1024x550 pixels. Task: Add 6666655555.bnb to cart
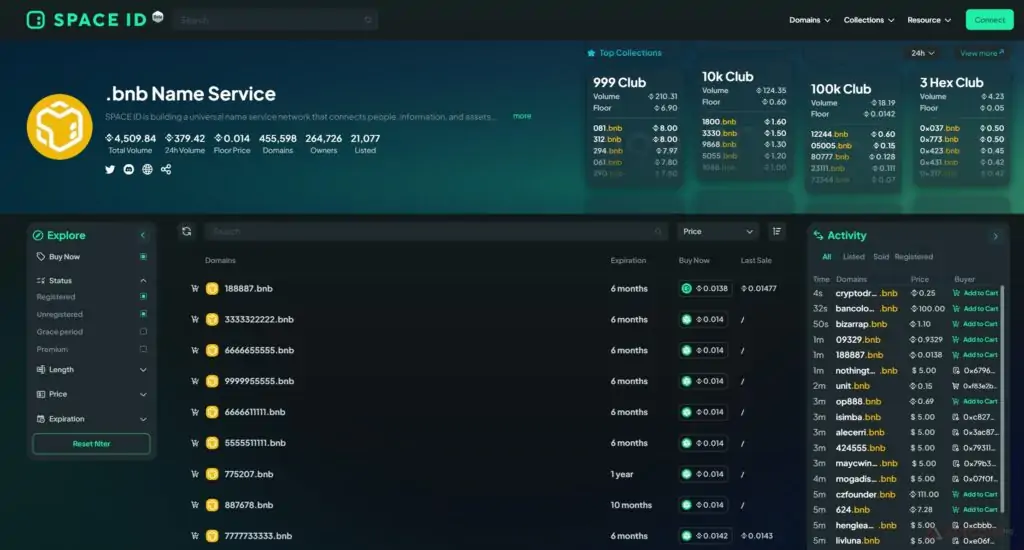pos(195,350)
